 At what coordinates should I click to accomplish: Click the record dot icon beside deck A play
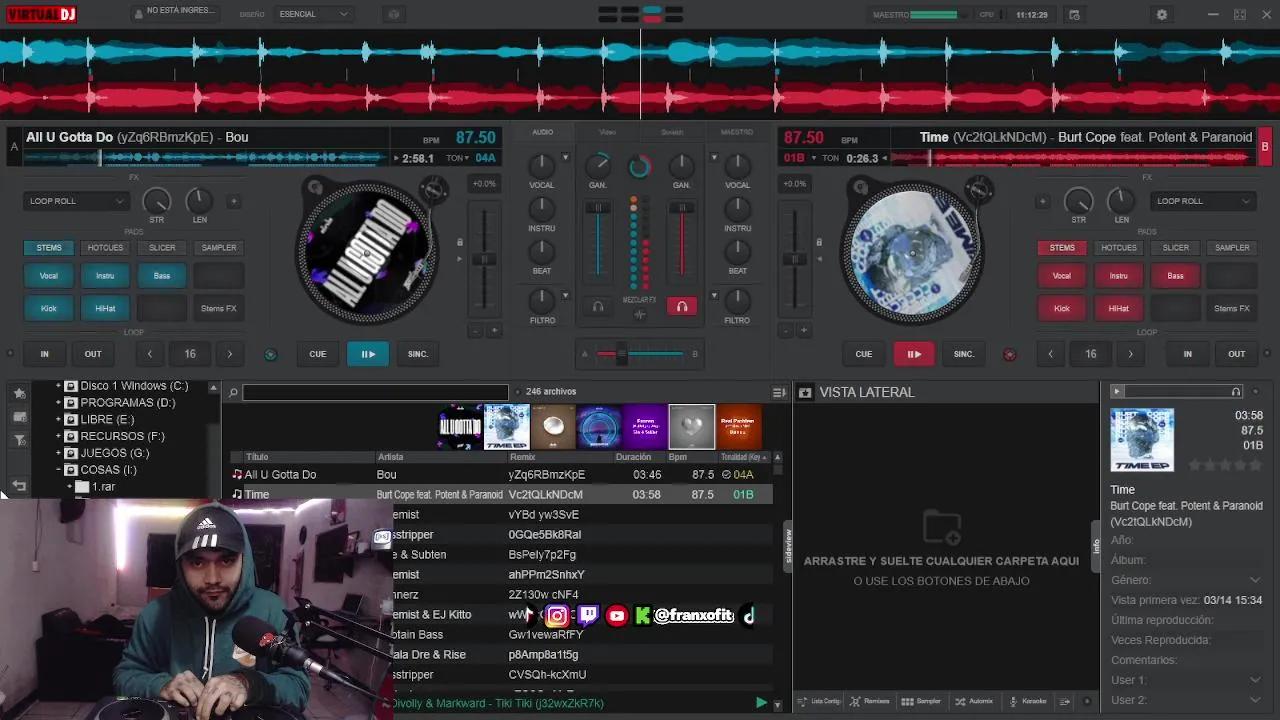[270, 354]
